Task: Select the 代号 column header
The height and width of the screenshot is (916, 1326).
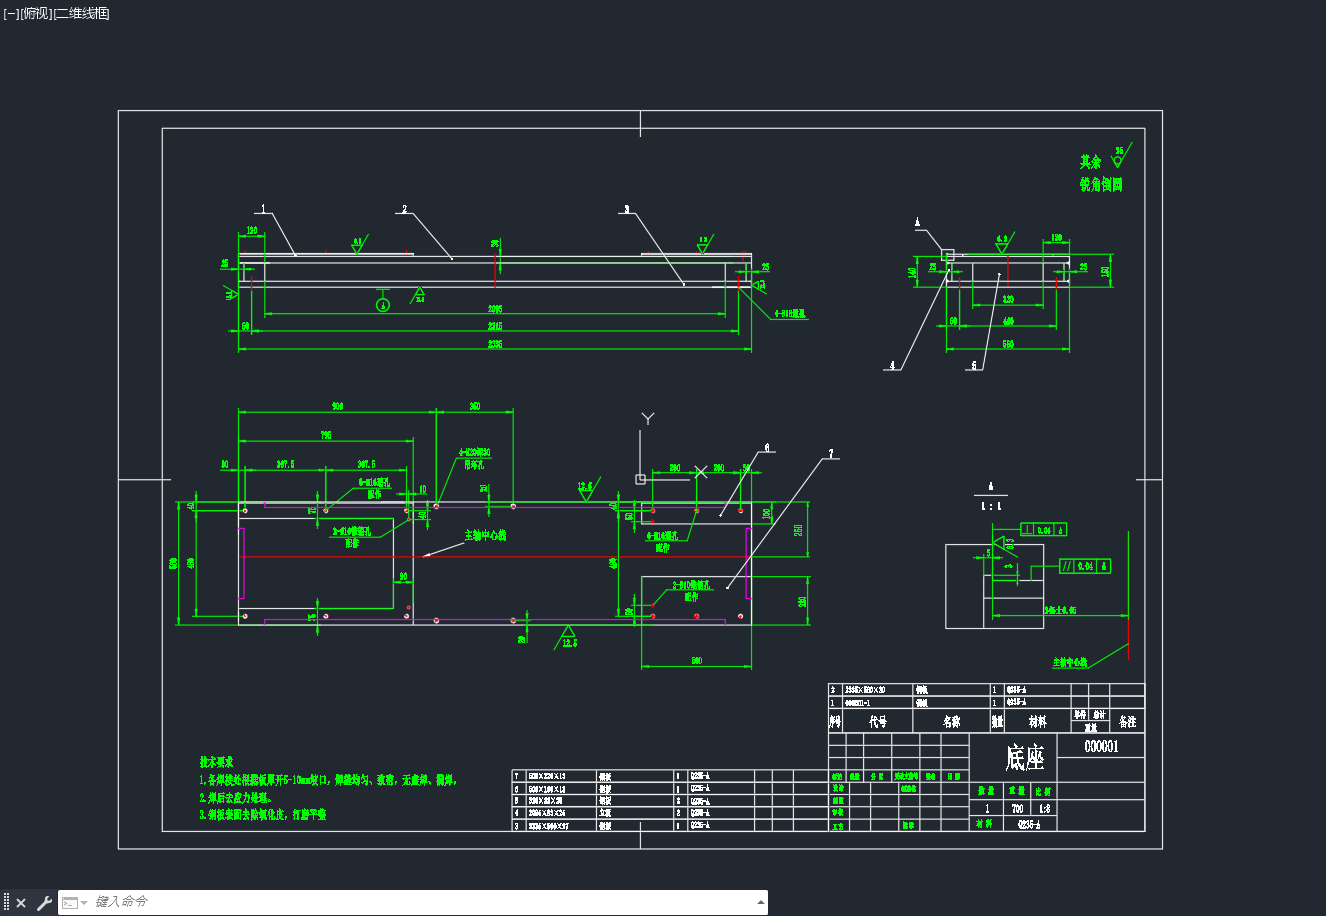Action: [878, 721]
